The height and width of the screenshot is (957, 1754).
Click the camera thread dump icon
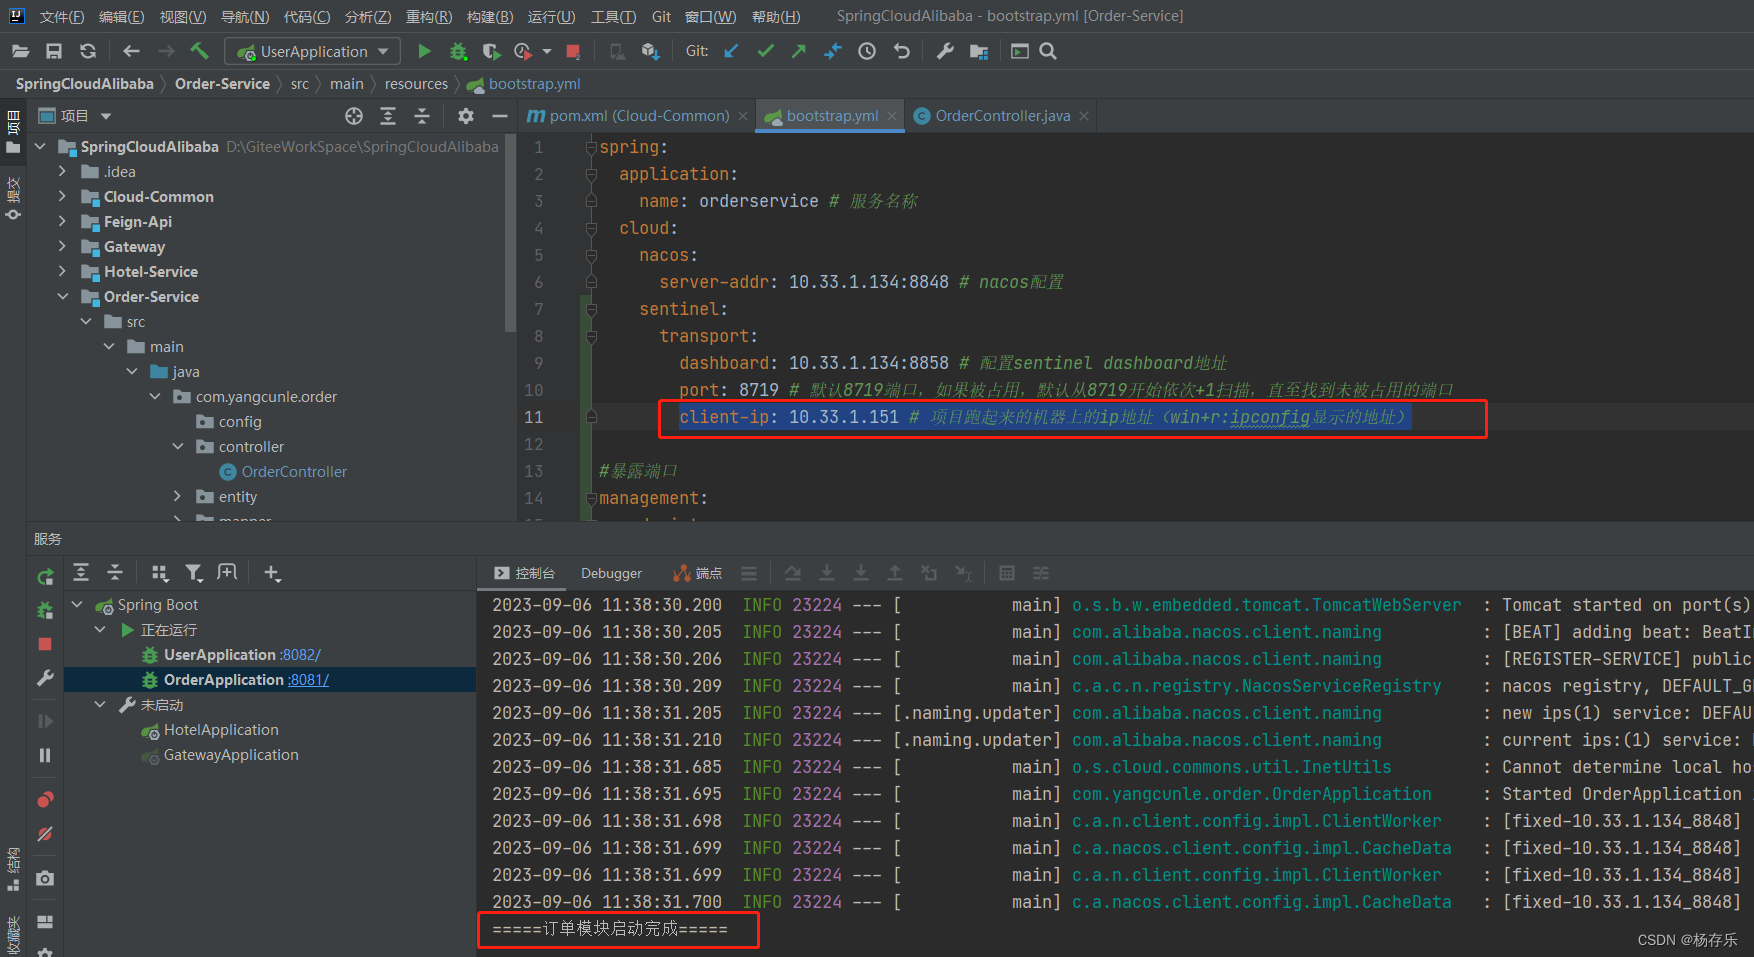[x=45, y=878]
